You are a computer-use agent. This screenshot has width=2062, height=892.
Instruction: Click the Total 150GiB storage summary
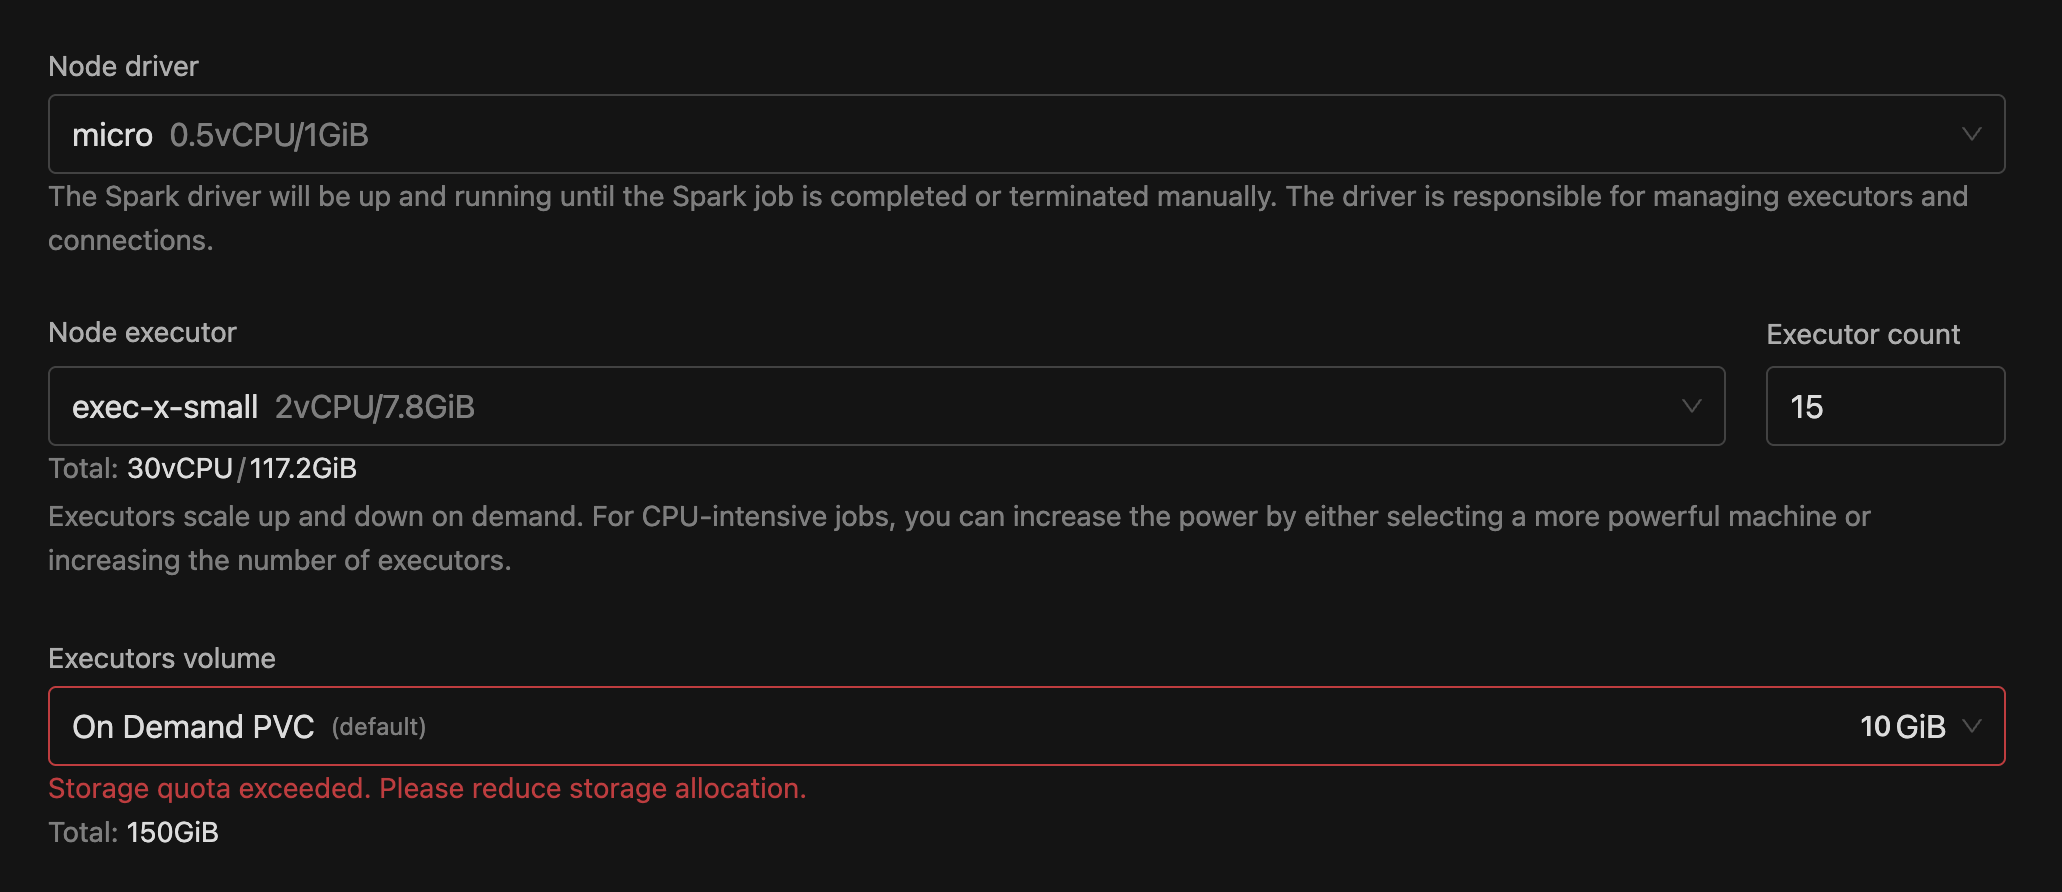[x=133, y=831]
